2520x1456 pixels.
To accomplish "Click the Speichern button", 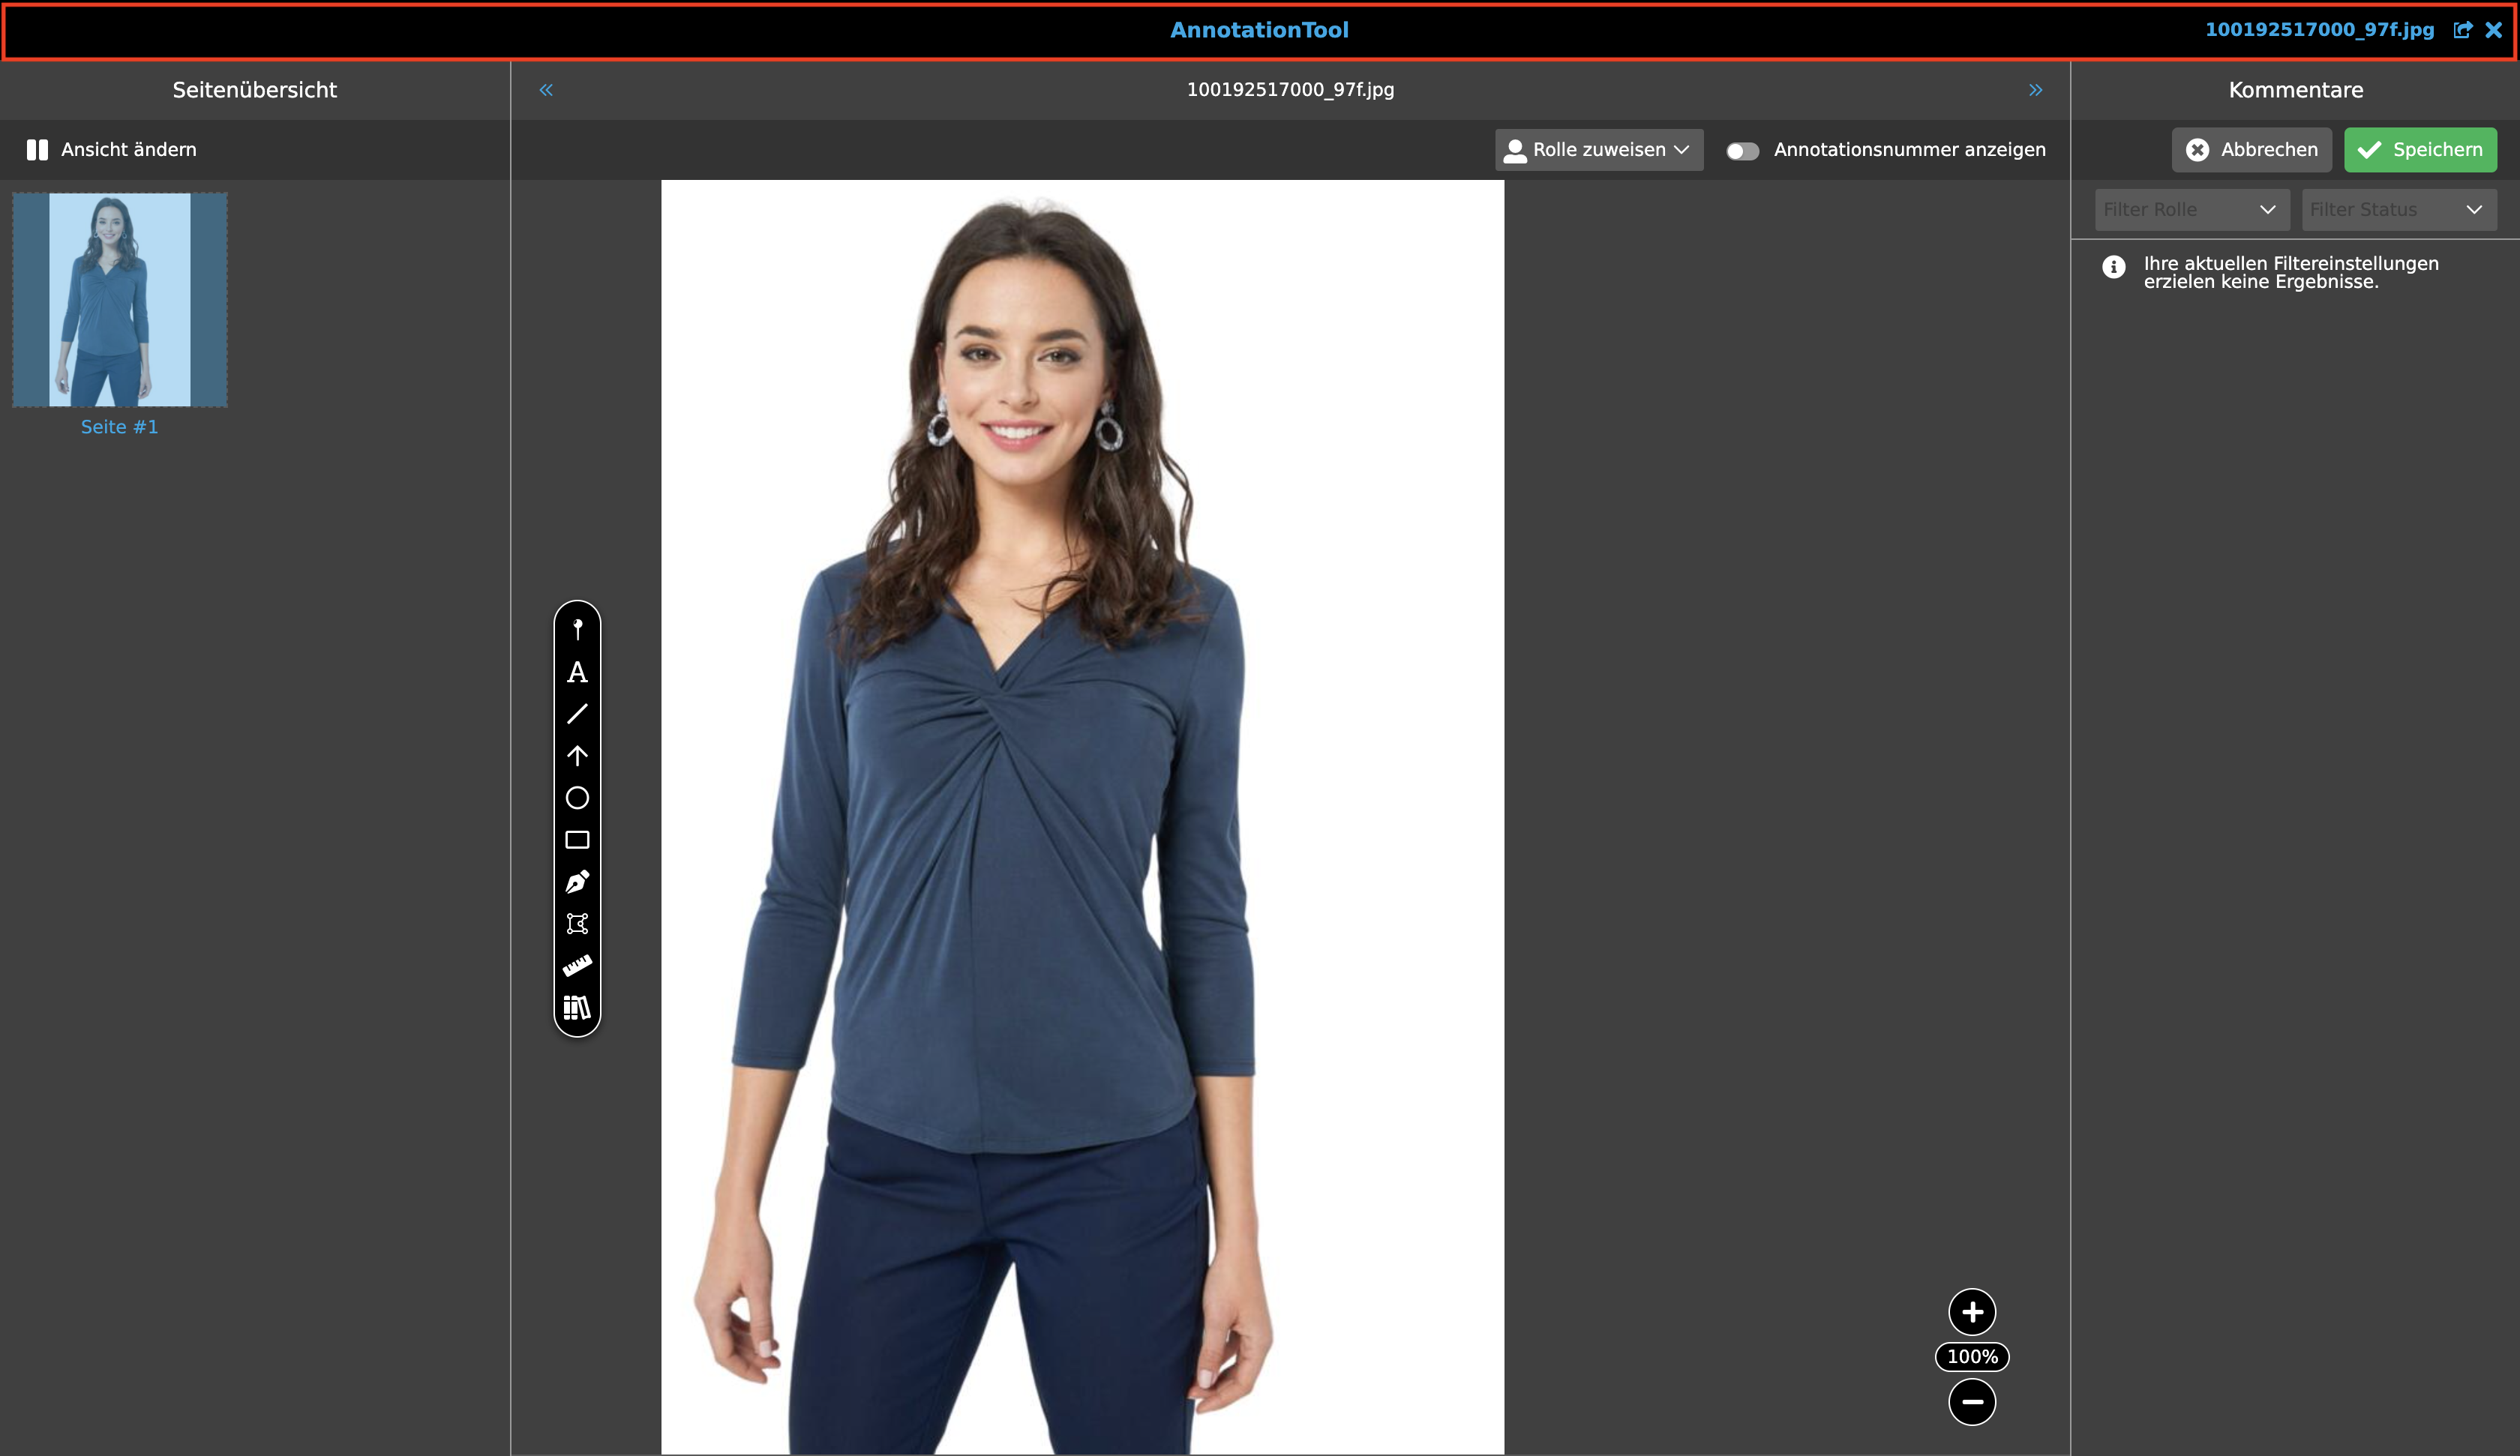I will pos(2419,150).
